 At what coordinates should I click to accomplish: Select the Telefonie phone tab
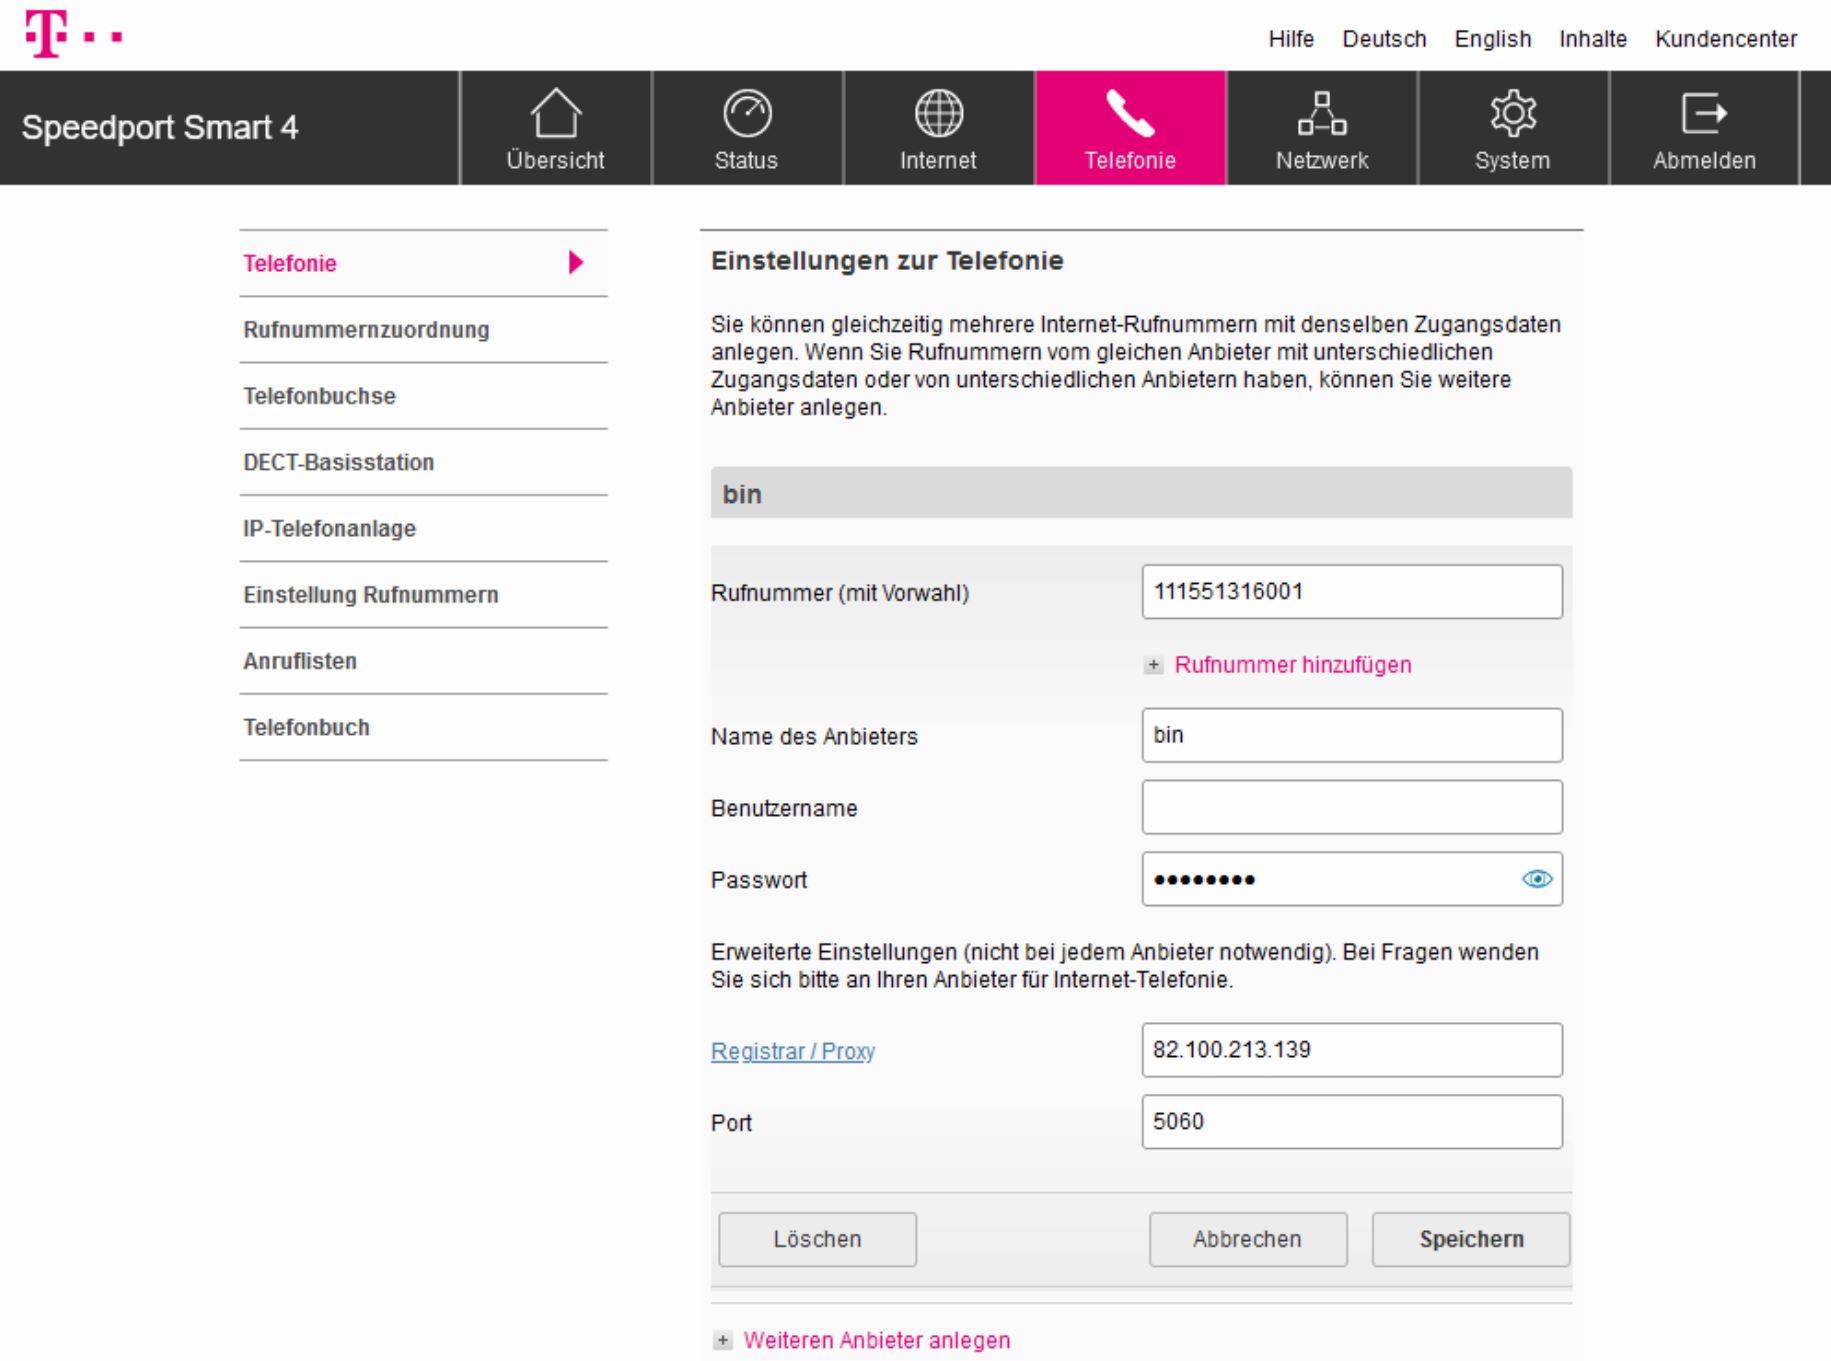pyautogui.click(x=1131, y=128)
